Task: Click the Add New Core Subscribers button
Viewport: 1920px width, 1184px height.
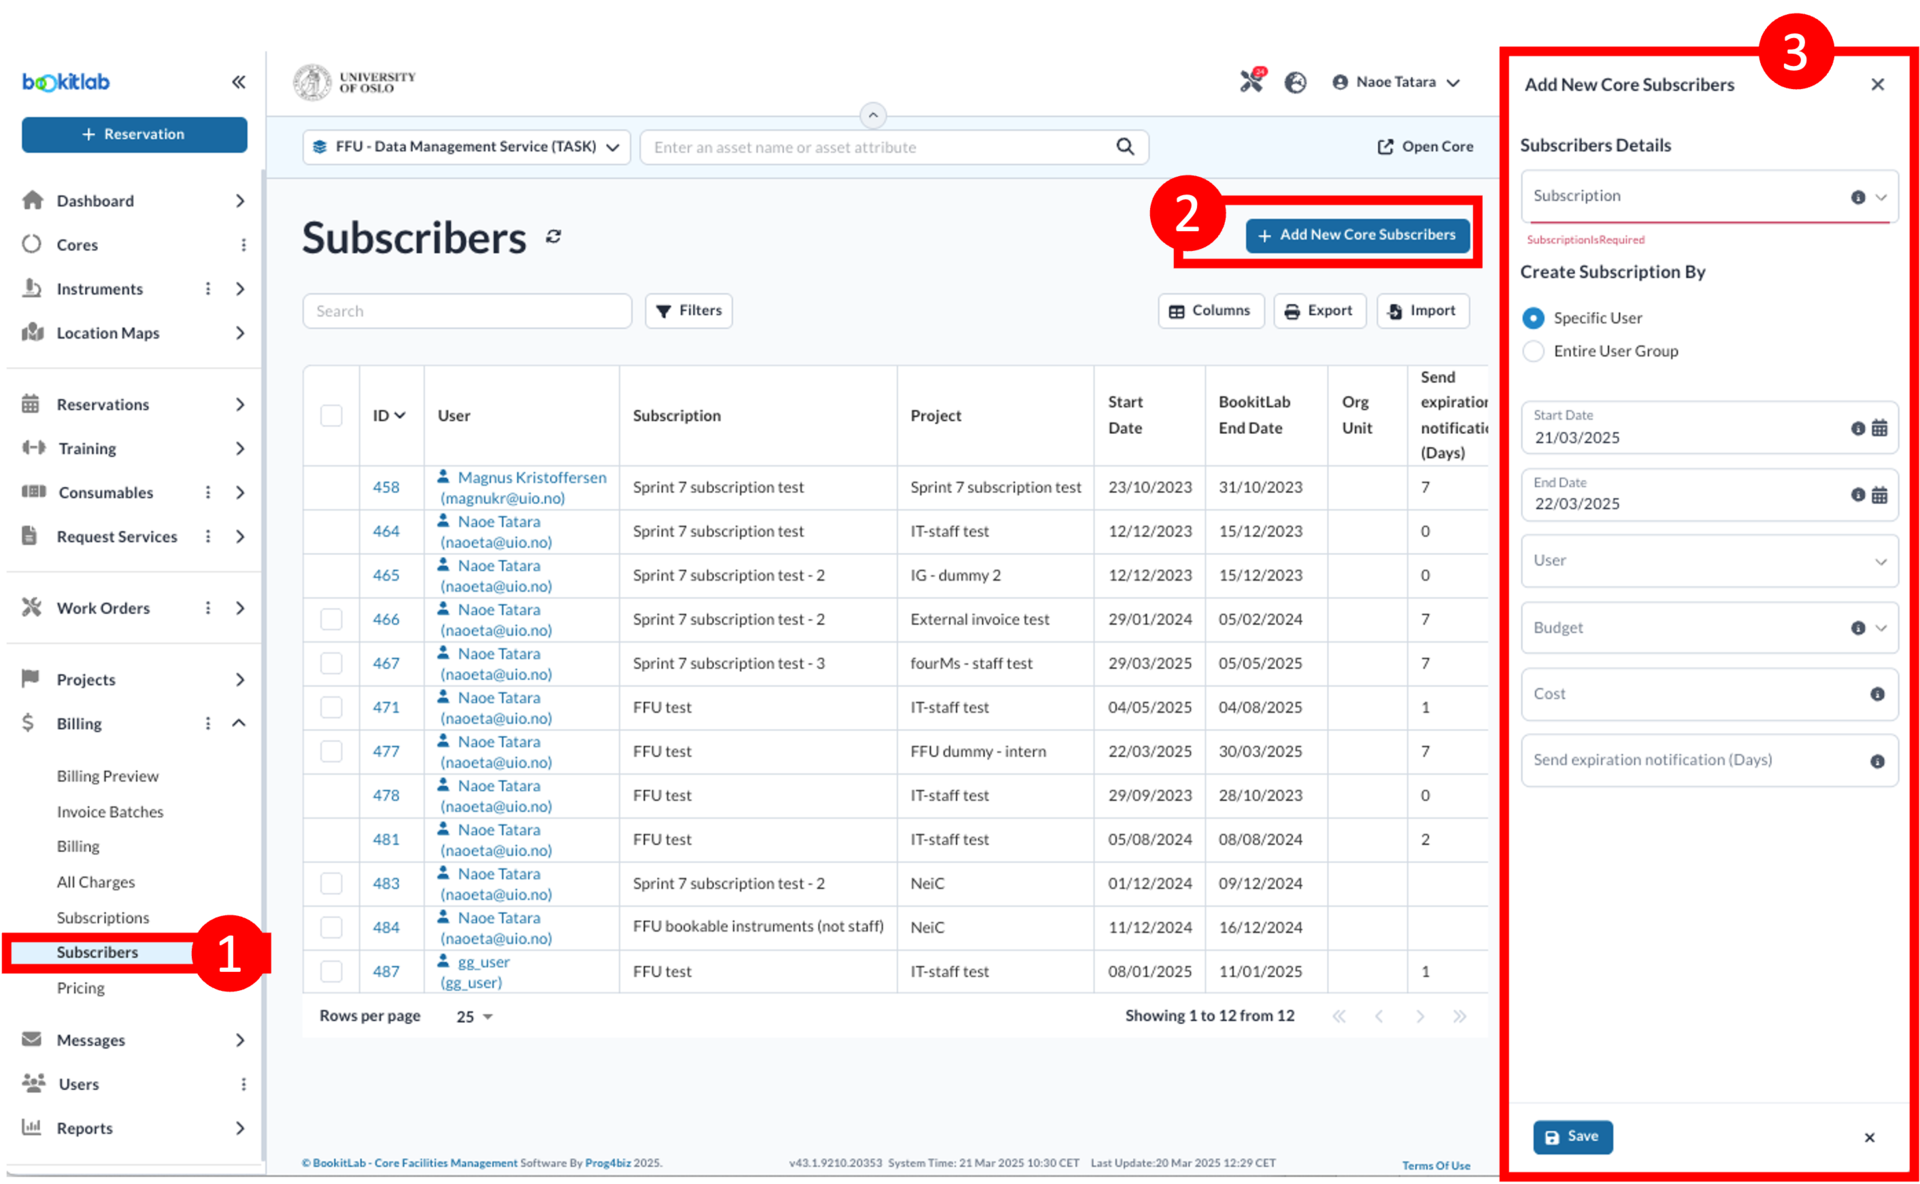Action: [x=1357, y=235]
